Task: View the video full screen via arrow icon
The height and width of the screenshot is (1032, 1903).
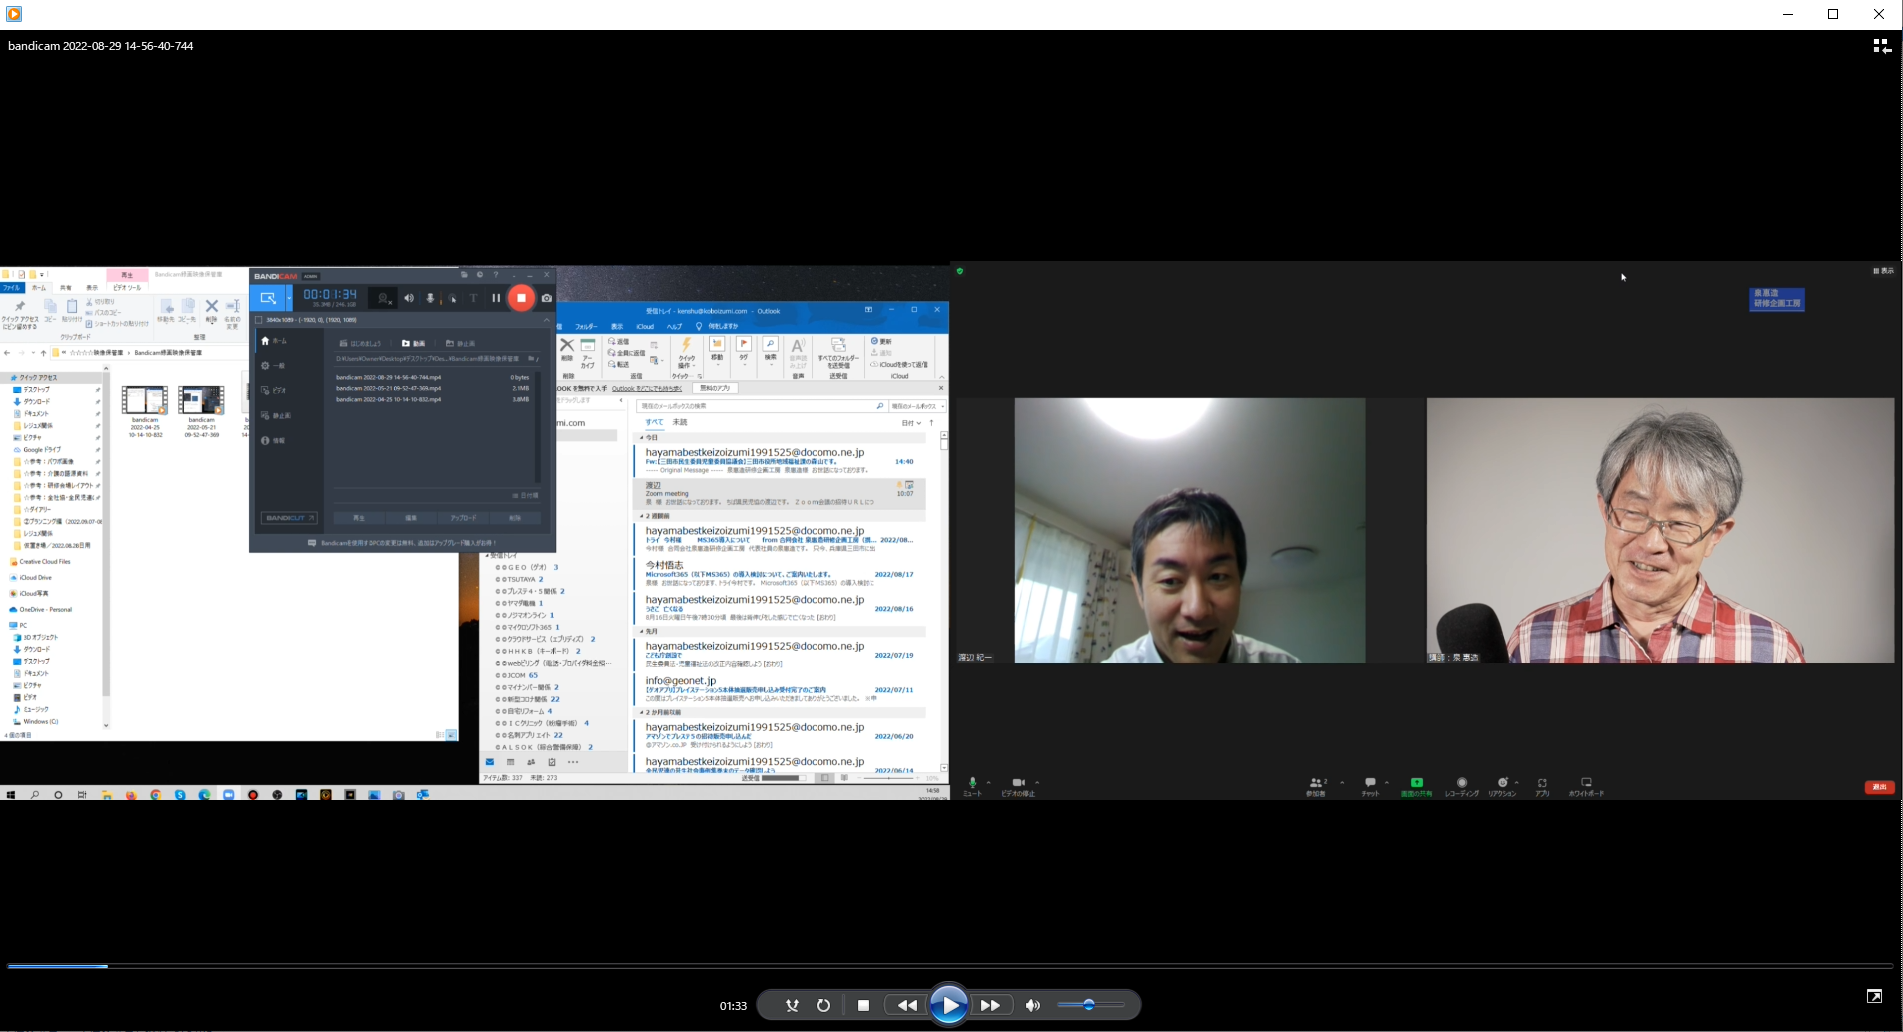Action: tap(1874, 996)
